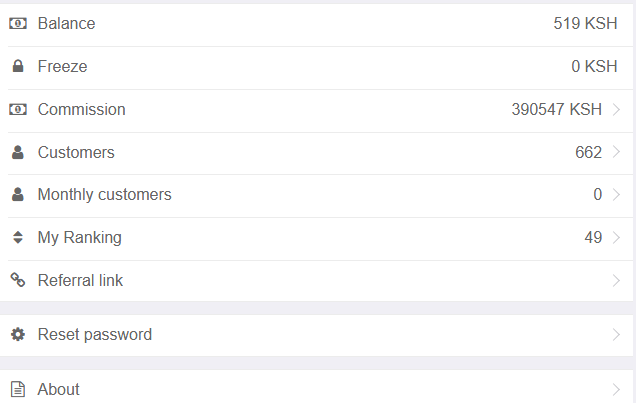
Task: Click the Commission banknote icon
Action: coord(17,110)
